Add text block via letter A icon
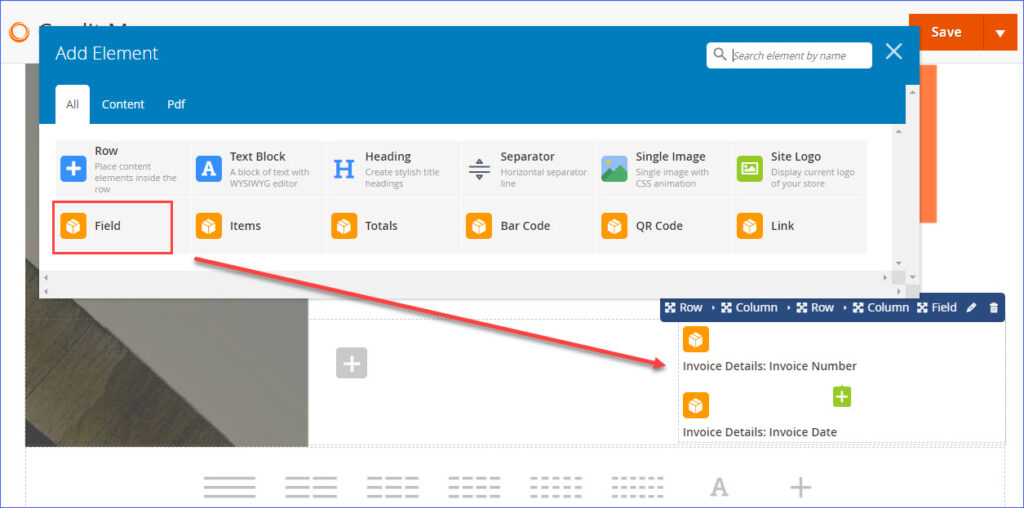This screenshot has width=1024, height=508. [719, 487]
